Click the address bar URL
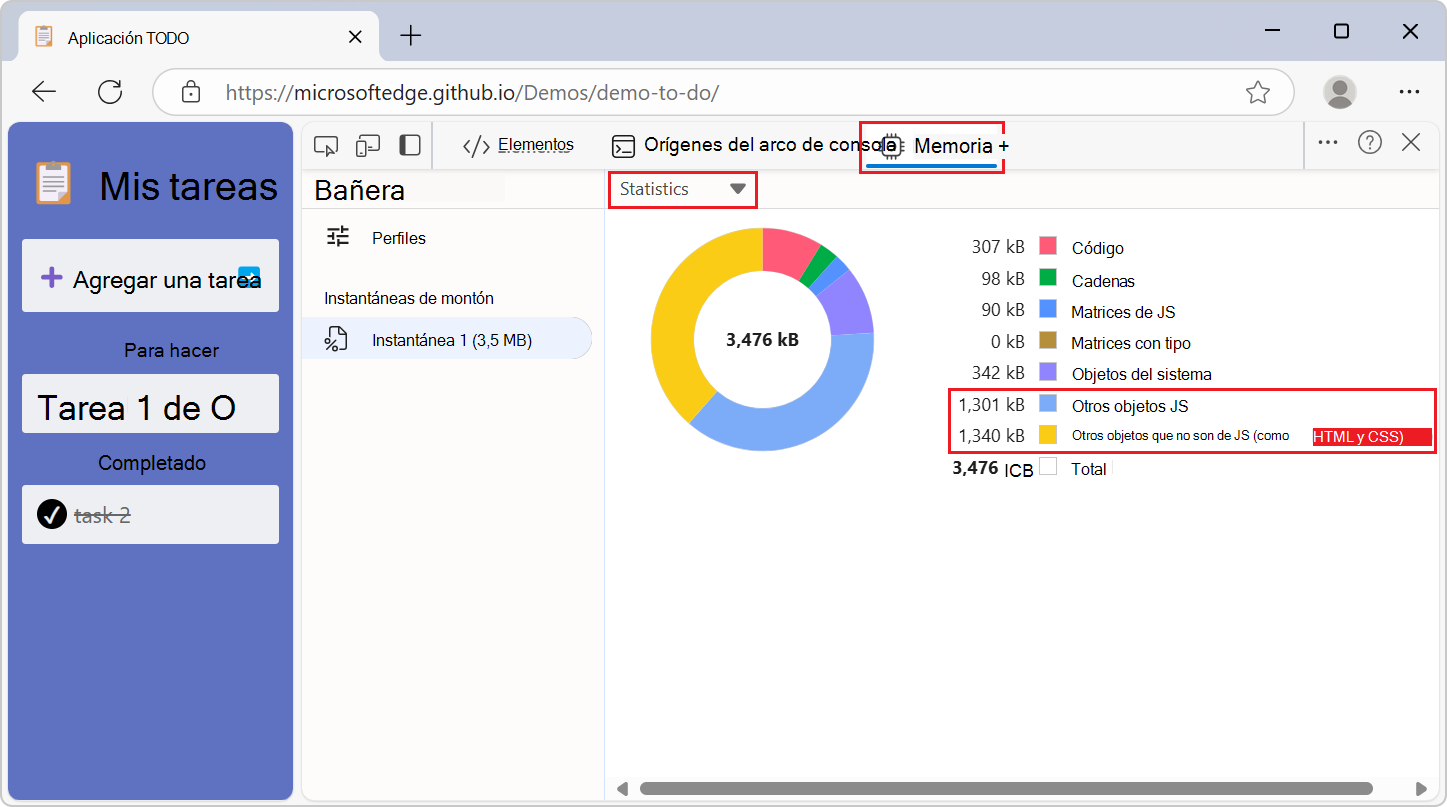Viewport: 1447px width, 807px height. (x=472, y=93)
